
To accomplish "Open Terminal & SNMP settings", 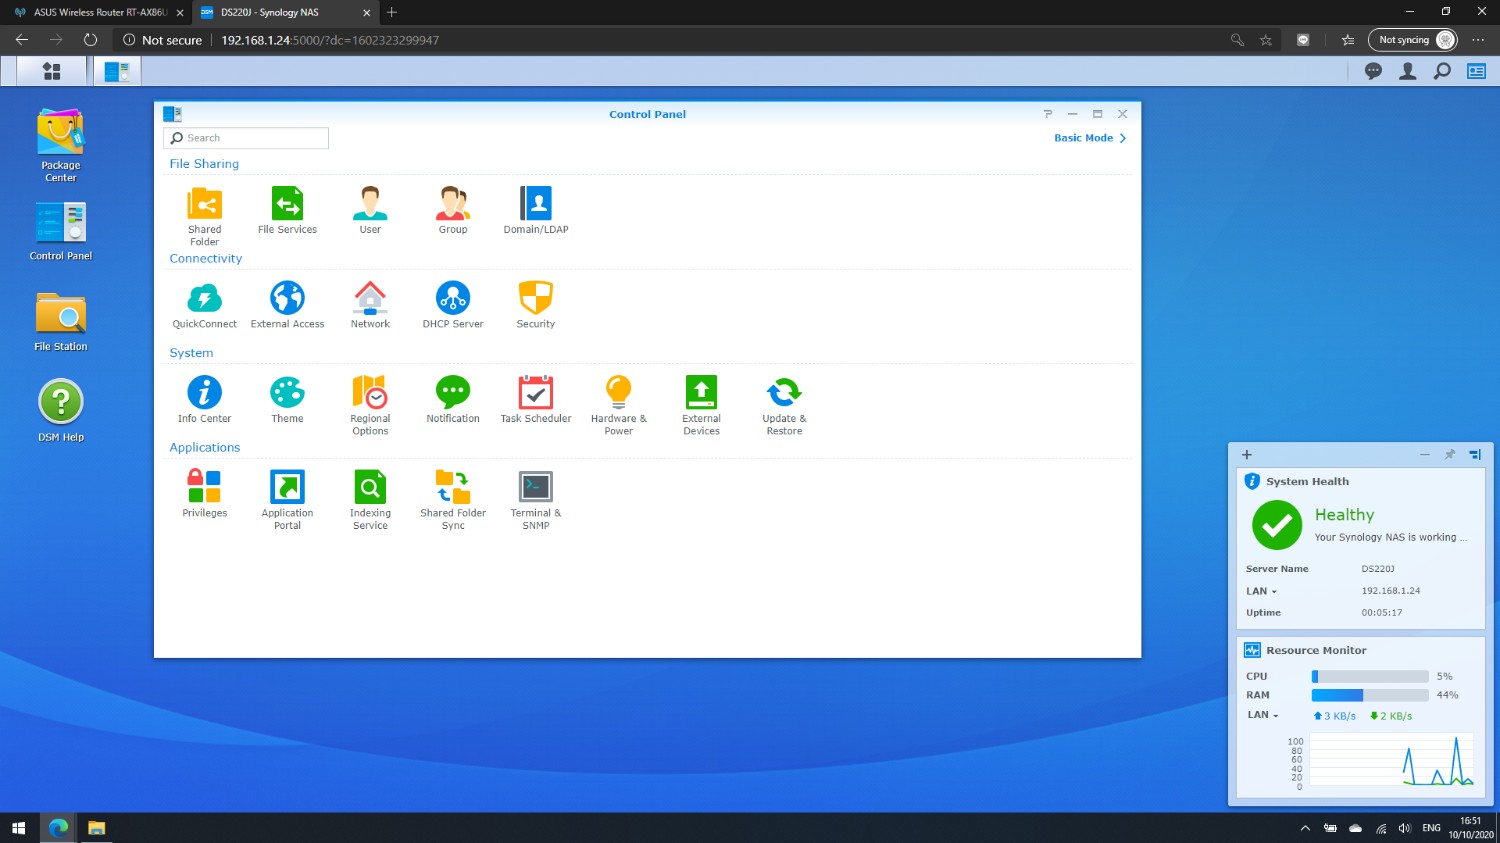I will (x=536, y=500).
